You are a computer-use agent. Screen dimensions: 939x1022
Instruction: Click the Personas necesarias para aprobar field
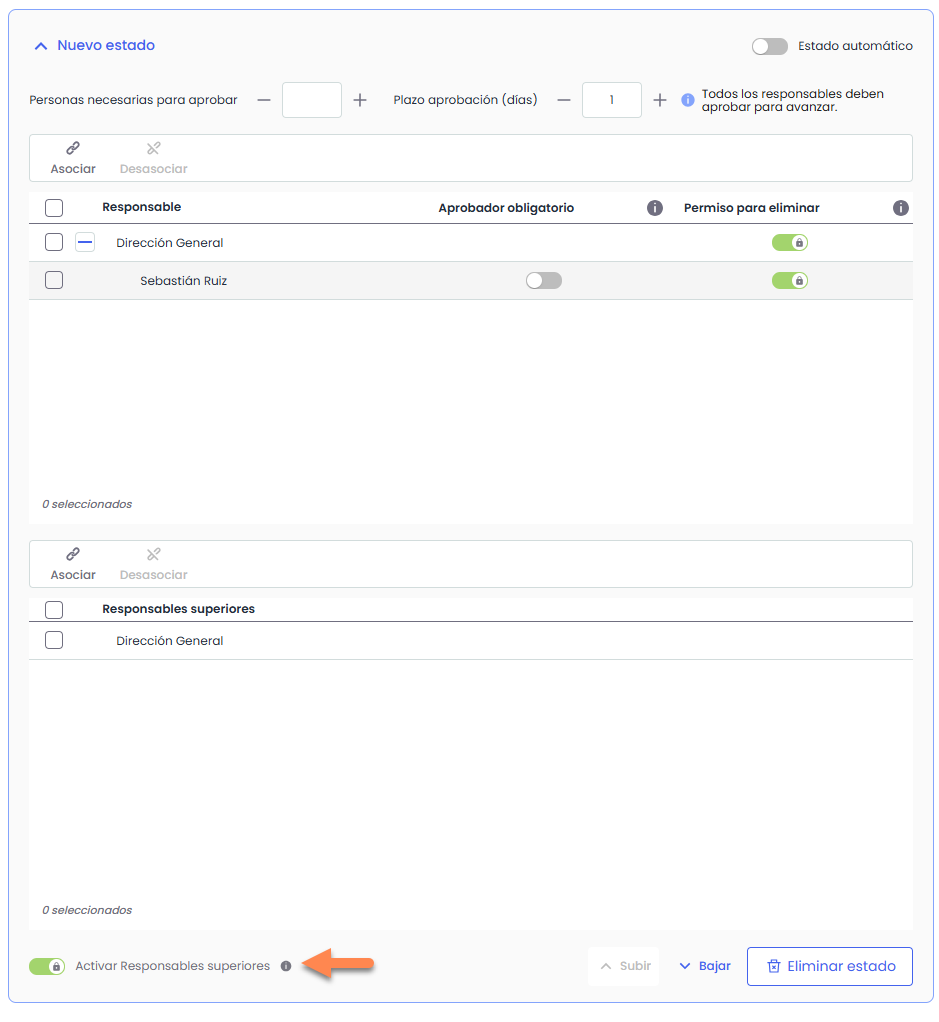tap(312, 100)
